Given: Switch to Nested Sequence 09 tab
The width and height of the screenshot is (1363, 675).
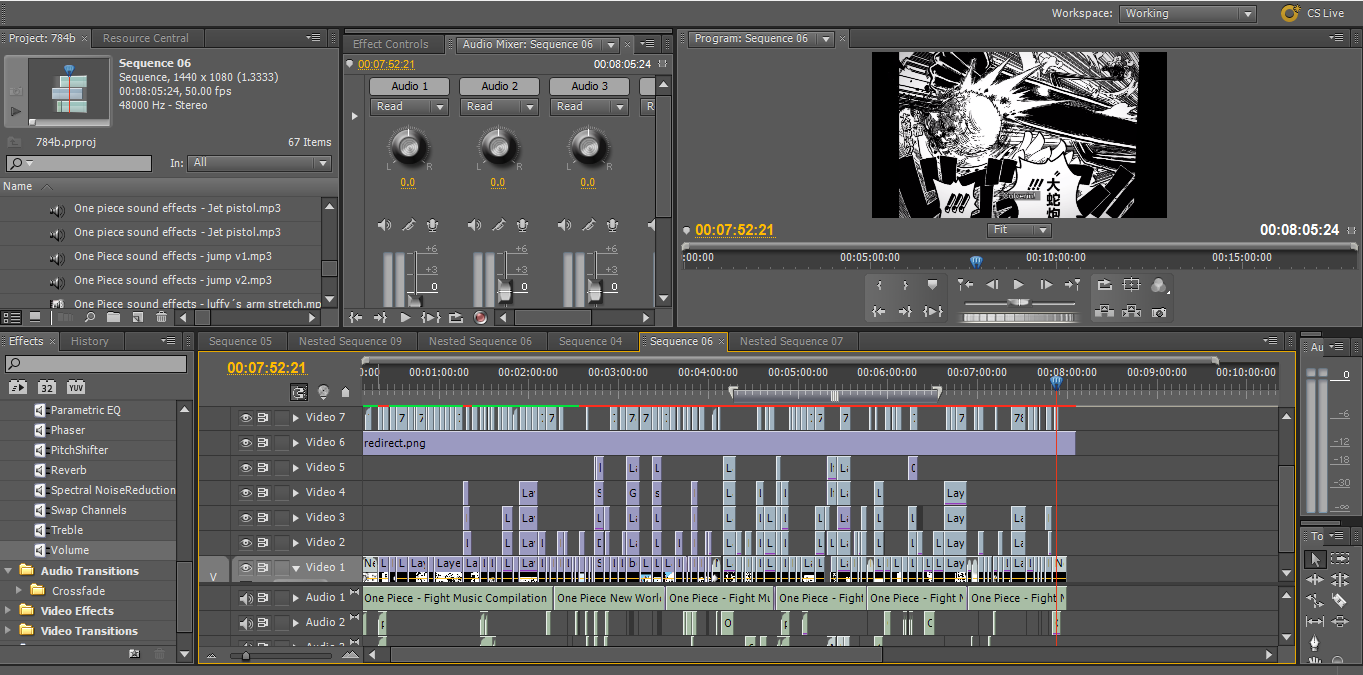Looking at the screenshot, I should 350,341.
